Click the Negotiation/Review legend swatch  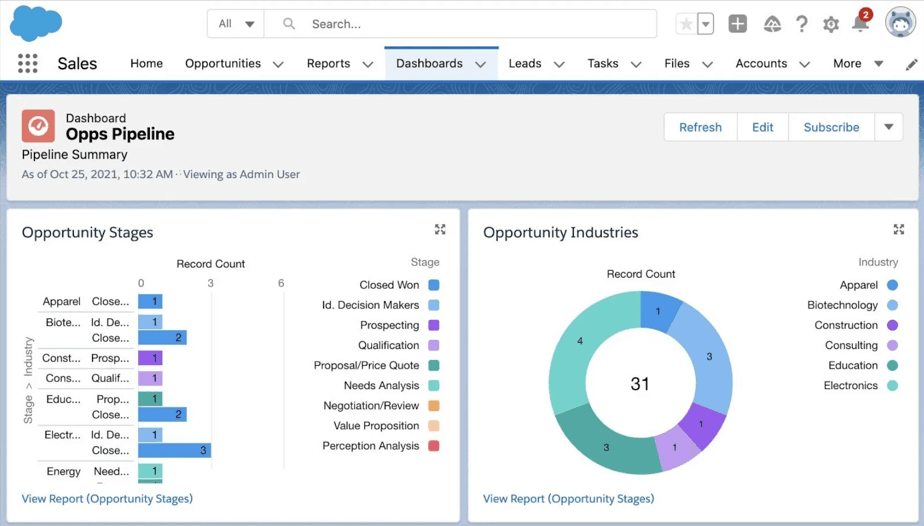tap(434, 406)
